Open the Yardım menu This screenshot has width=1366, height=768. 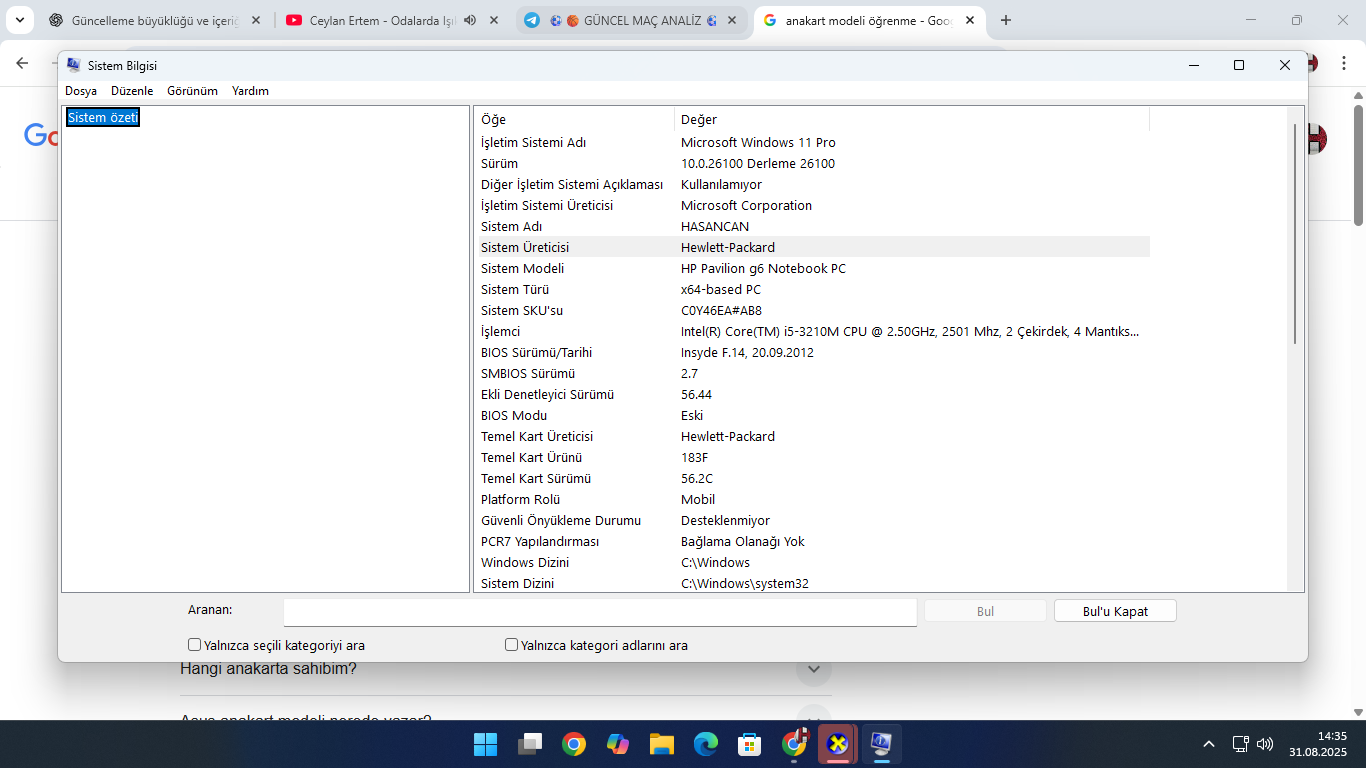point(250,91)
